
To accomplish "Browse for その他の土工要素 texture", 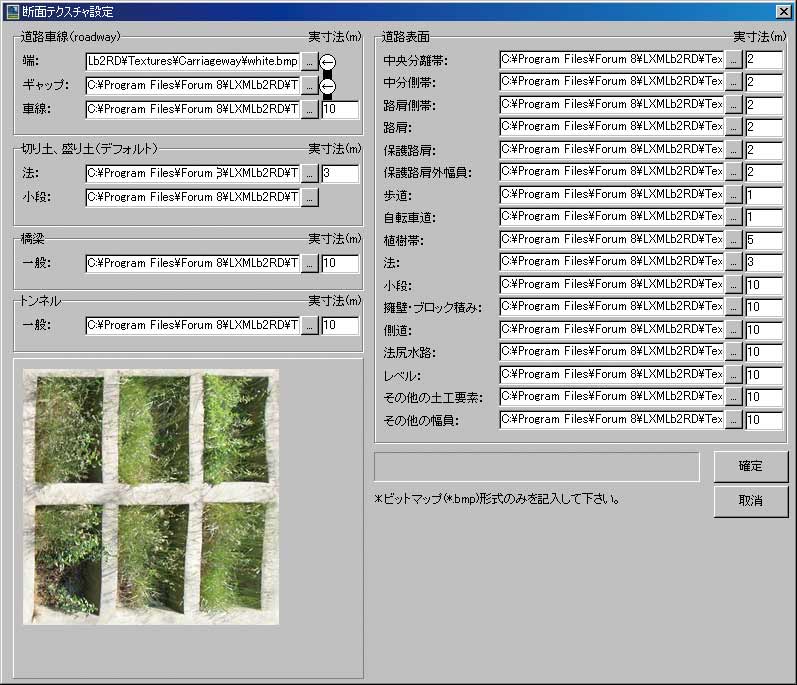I will click(733, 397).
